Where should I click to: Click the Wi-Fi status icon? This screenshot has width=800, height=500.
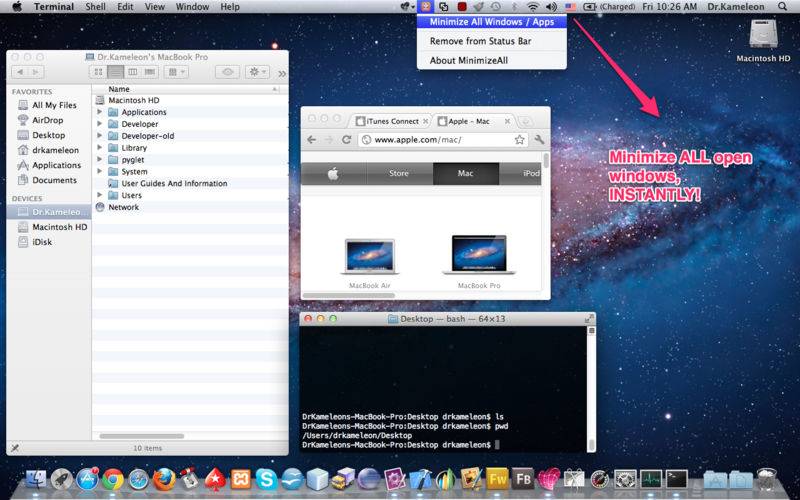point(533,7)
